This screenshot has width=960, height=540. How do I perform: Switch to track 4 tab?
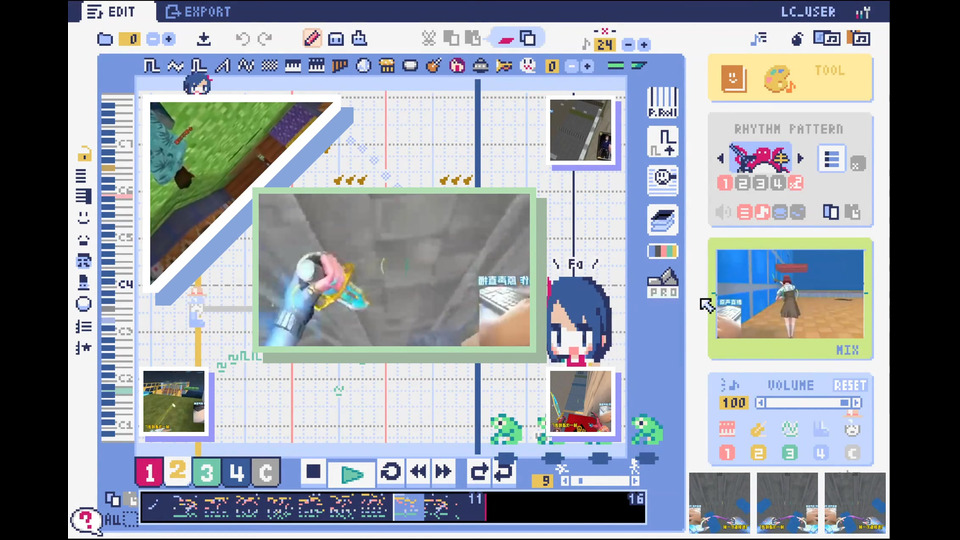pyautogui.click(x=236, y=472)
